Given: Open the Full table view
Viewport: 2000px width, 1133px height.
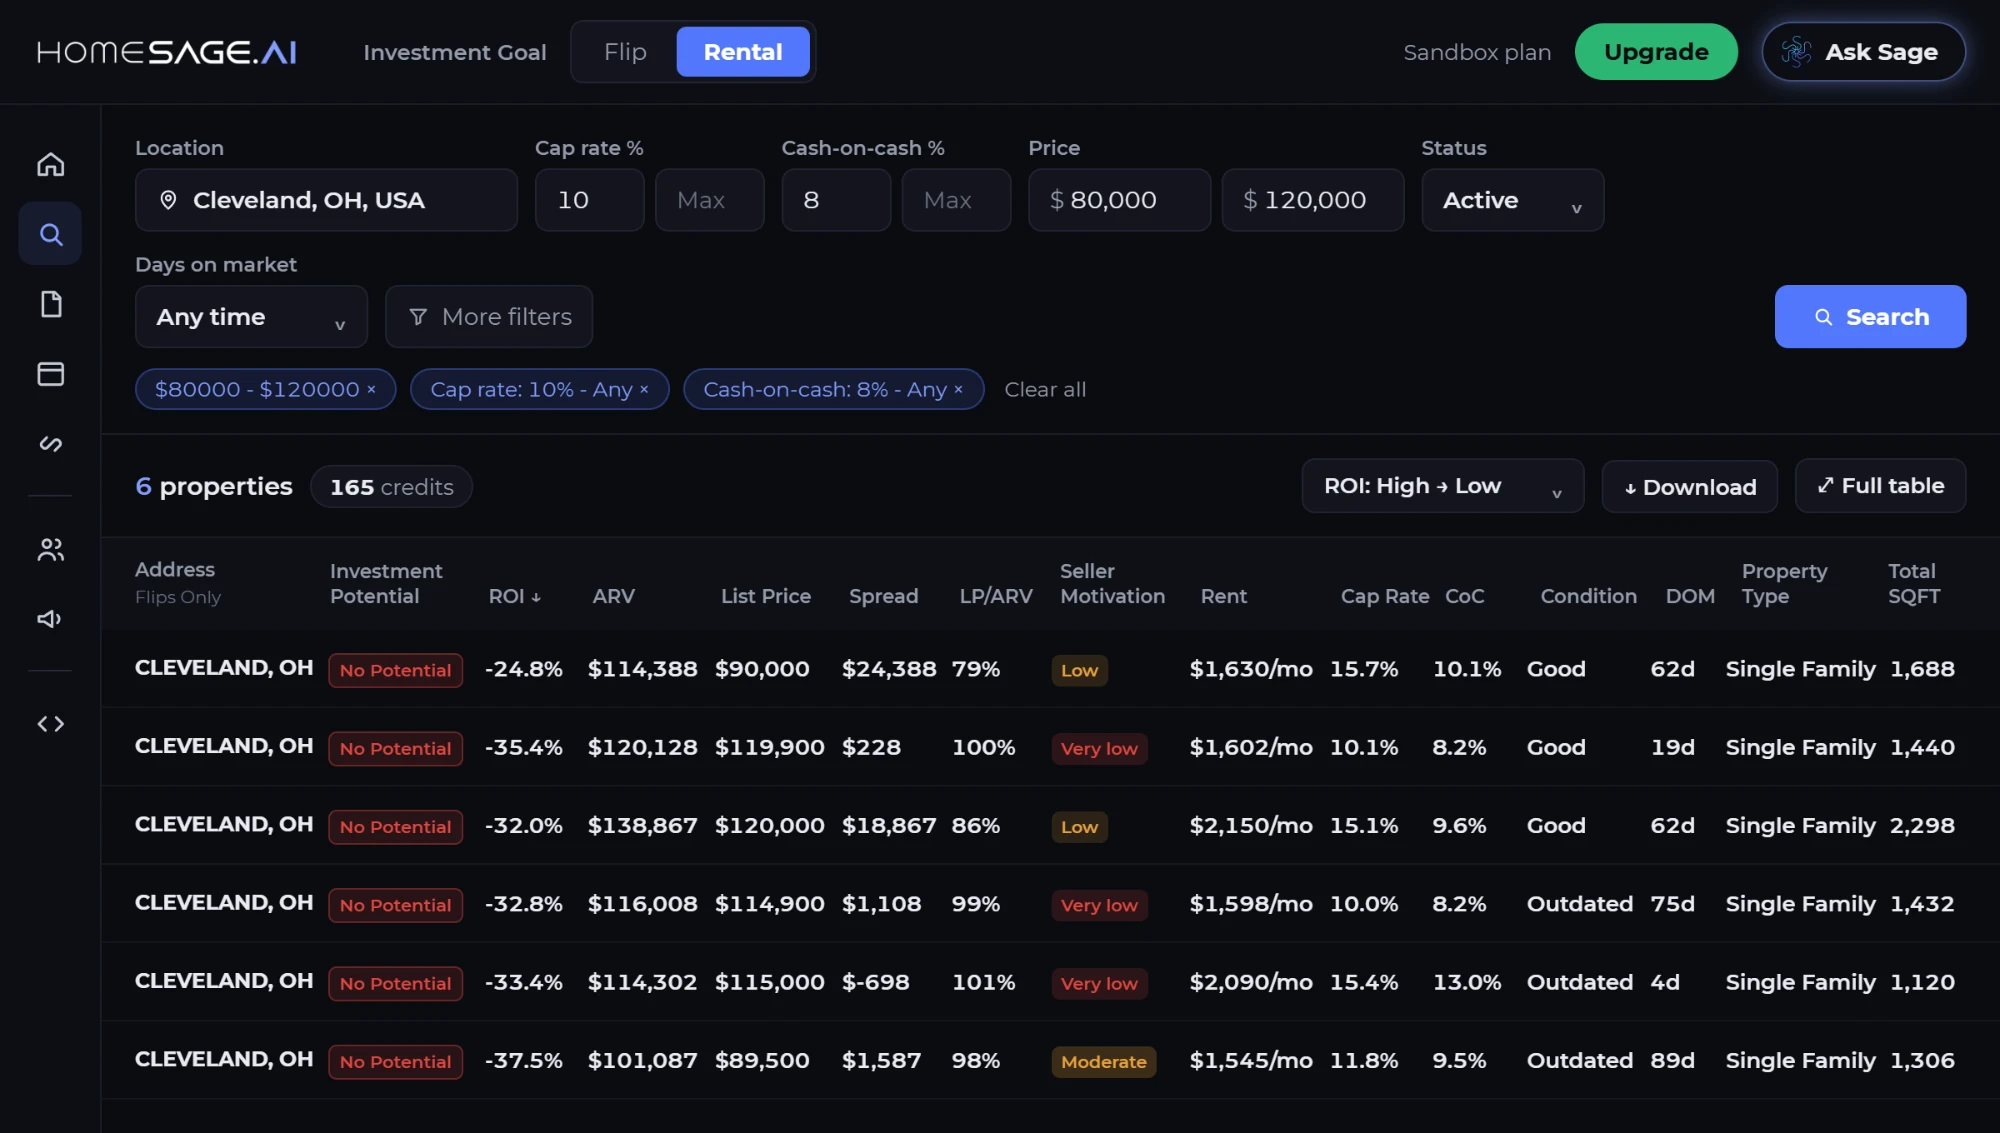Looking at the screenshot, I should click(1880, 486).
